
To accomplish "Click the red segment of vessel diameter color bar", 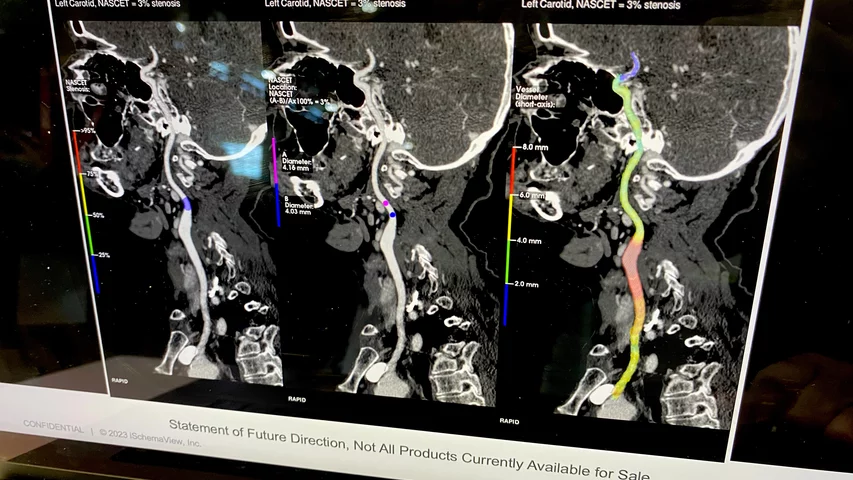I will (512, 171).
